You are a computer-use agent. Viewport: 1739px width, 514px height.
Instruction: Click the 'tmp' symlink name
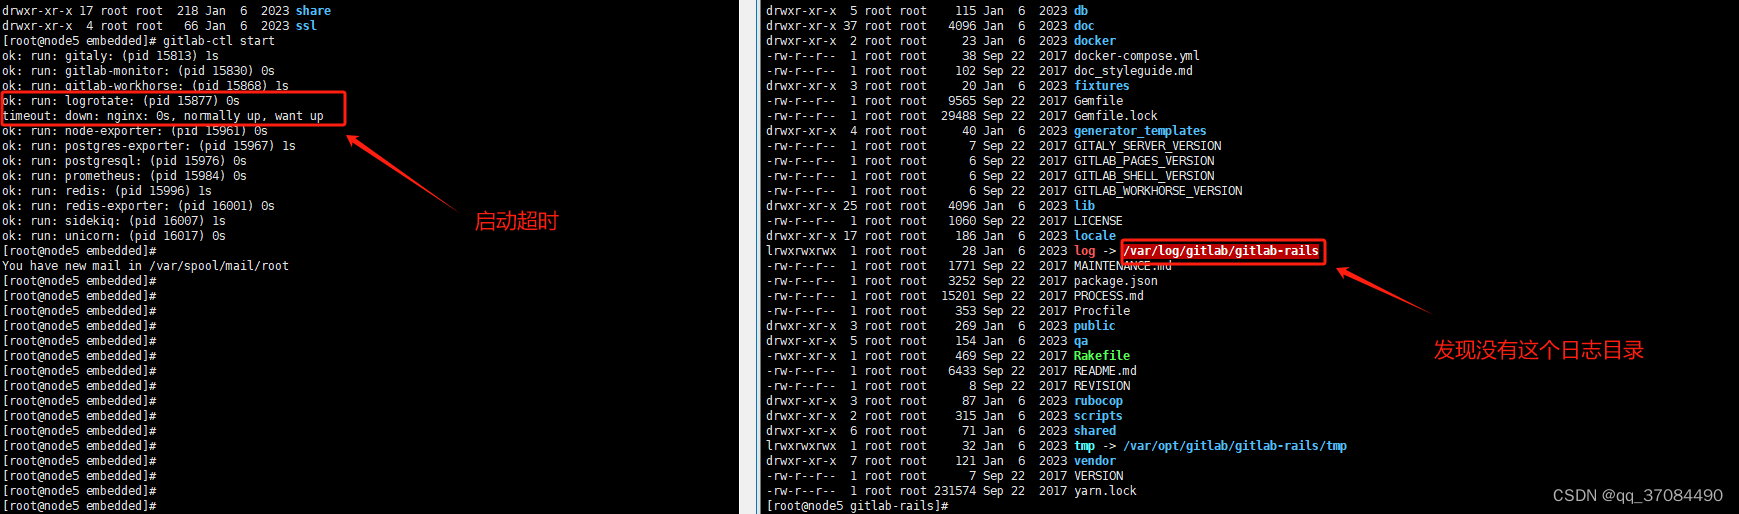[x=1084, y=446]
